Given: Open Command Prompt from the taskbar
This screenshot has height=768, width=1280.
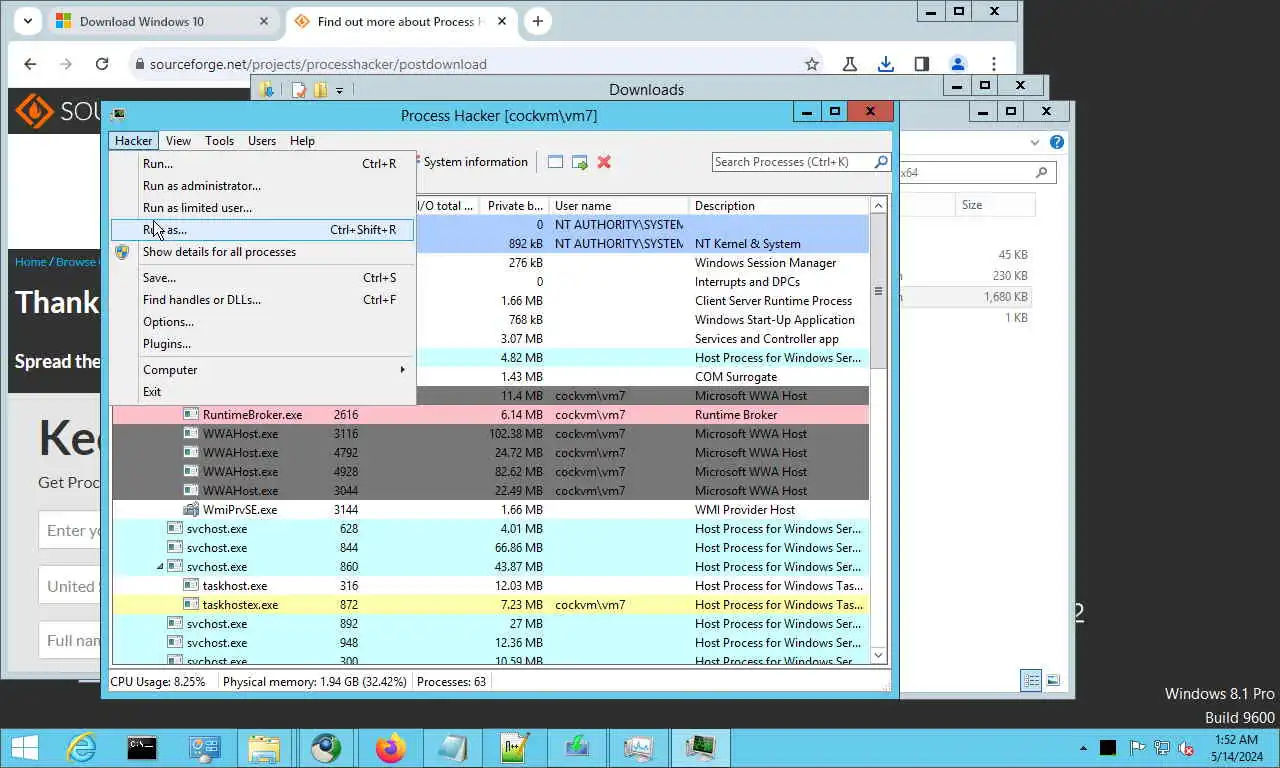Looking at the screenshot, I should coord(143,748).
